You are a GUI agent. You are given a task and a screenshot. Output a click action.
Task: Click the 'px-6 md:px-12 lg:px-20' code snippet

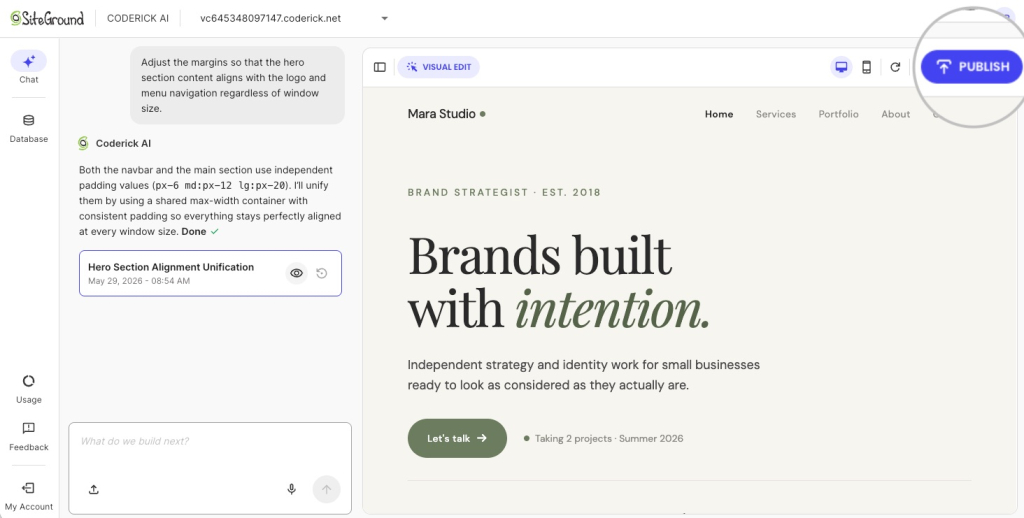pyautogui.click(x=221, y=186)
